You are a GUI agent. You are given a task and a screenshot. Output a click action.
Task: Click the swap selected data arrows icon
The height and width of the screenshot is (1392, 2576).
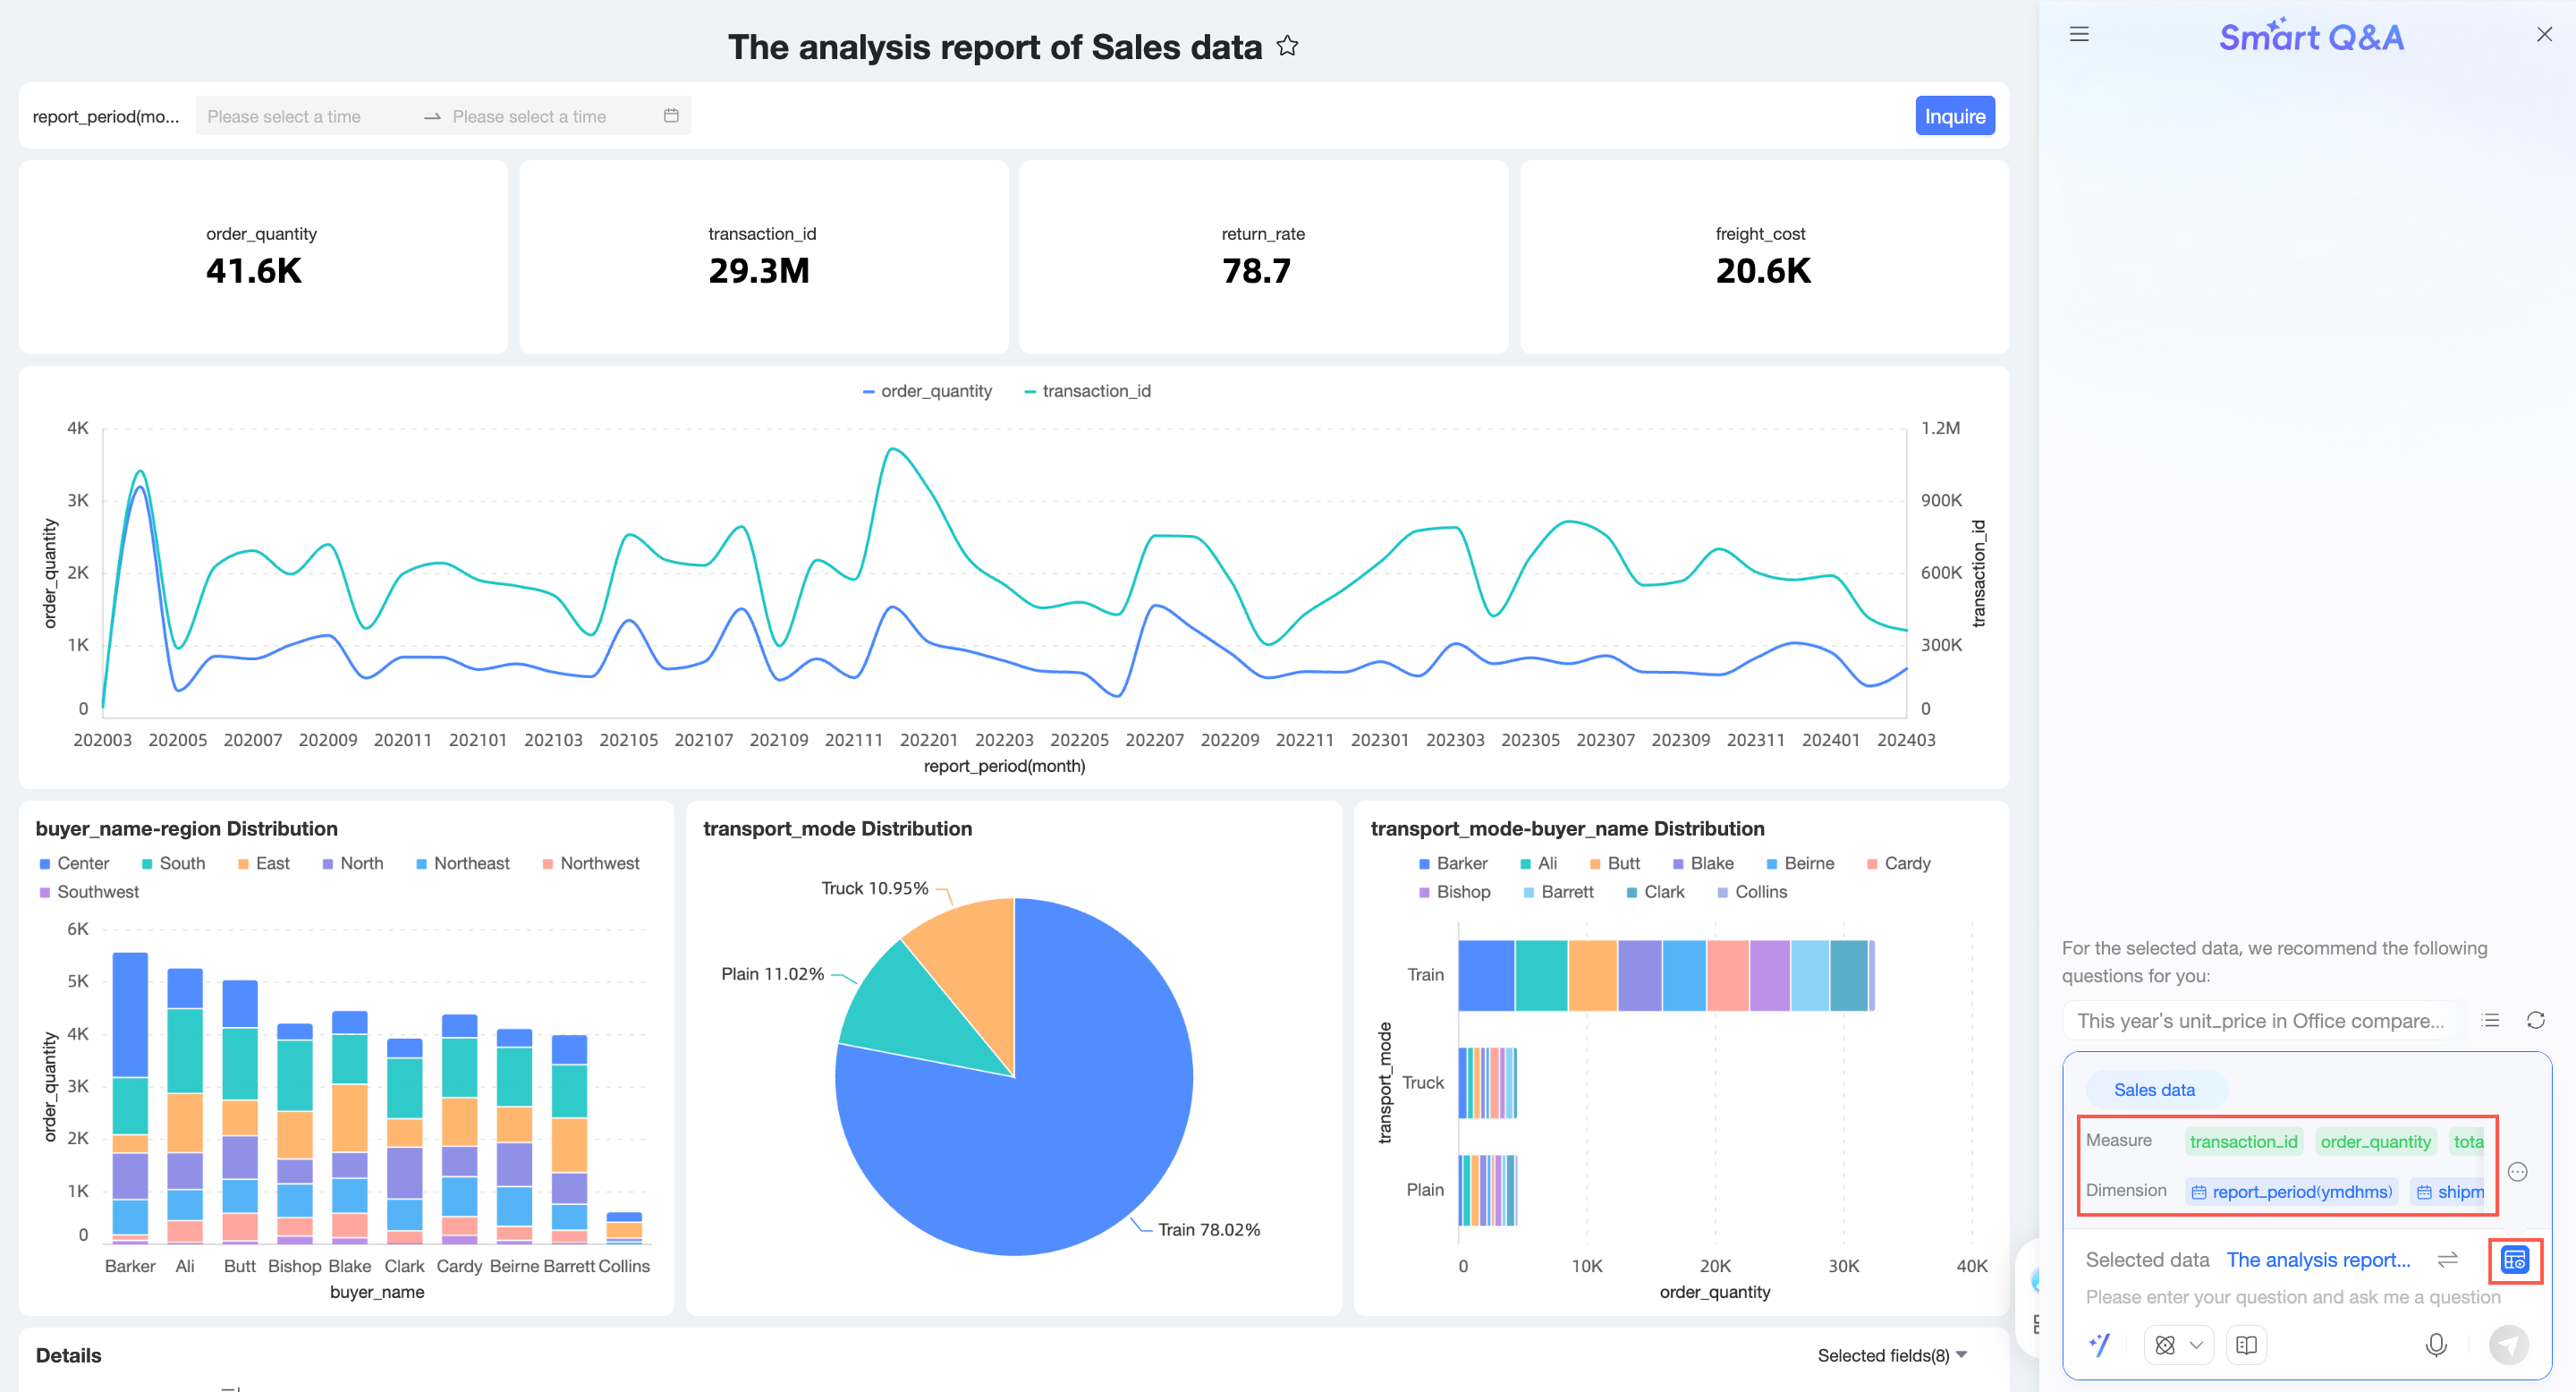pyautogui.click(x=2447, y=1260)
